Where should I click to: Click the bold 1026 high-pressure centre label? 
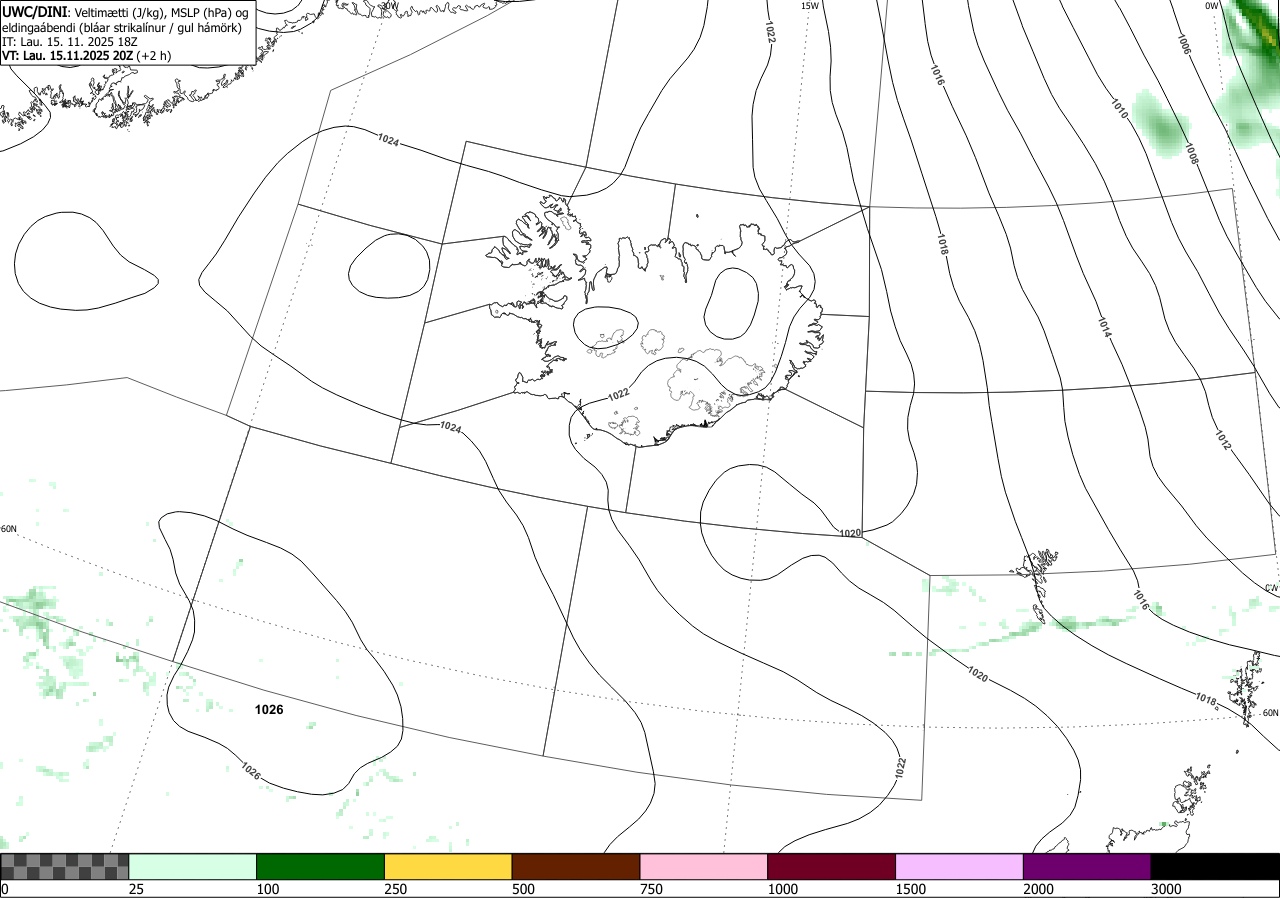[269, 709]
